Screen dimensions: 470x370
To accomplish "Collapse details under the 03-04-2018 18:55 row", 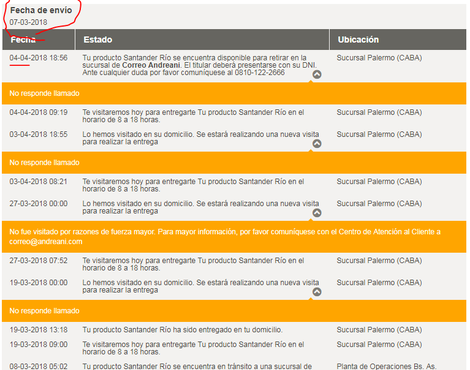I will [x=317, y=144].
